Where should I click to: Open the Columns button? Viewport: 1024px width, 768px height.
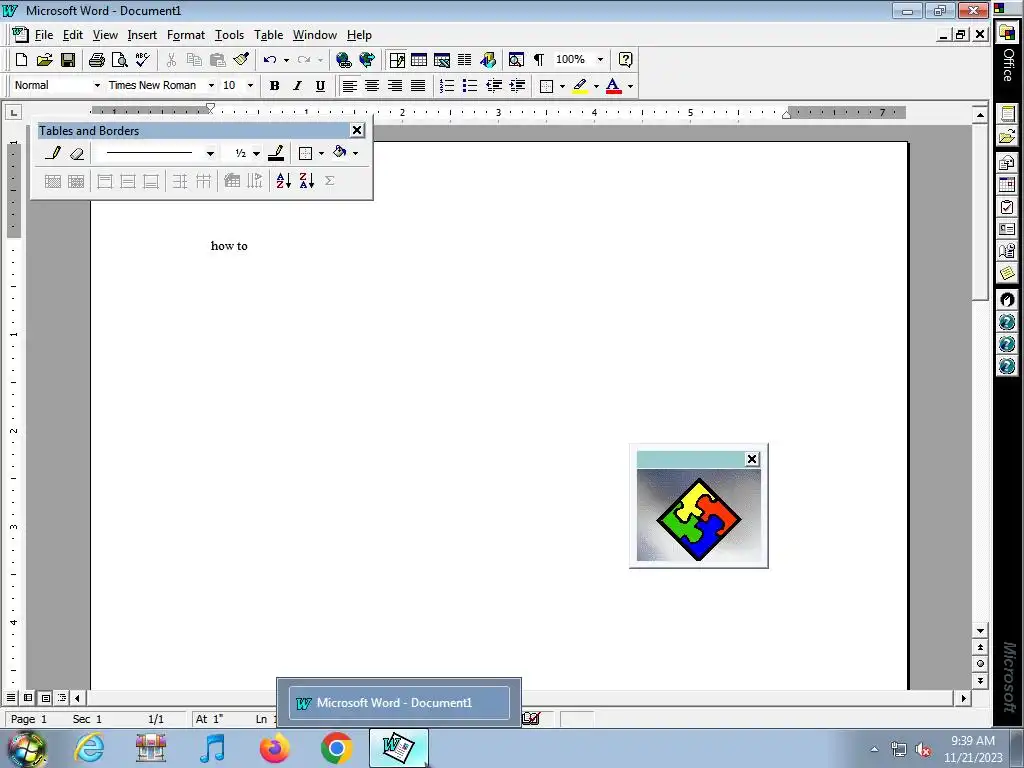464,60
